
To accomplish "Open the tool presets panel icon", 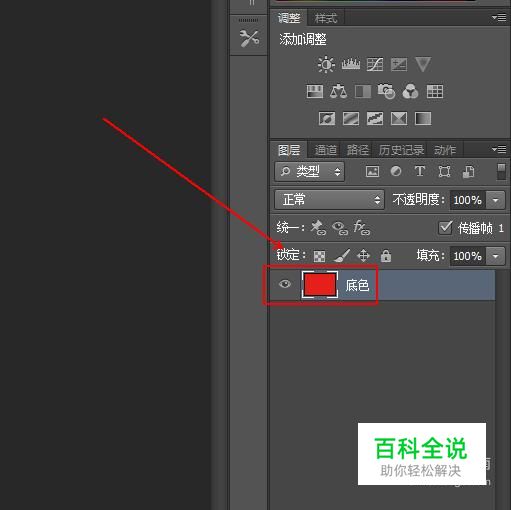I will (249, 38).
